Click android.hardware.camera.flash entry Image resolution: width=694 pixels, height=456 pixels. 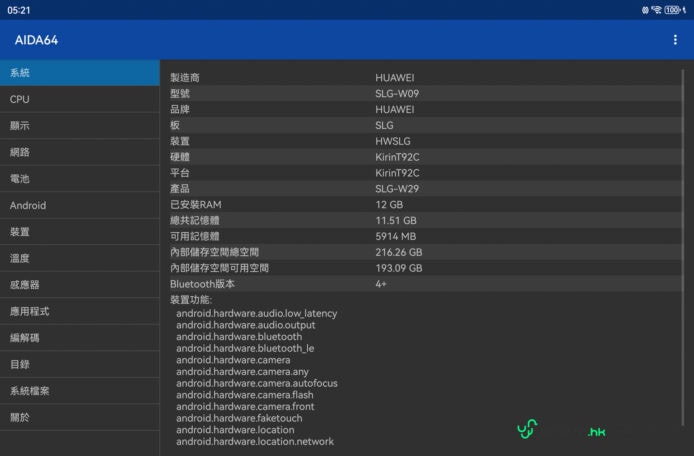click(x=245, y=395)
